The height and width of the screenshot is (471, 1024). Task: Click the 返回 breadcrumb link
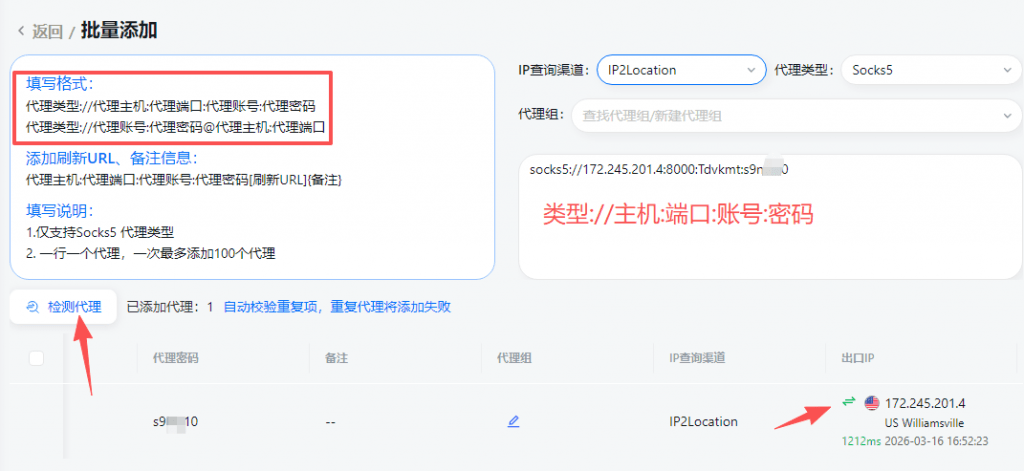[x=47, y=31]
